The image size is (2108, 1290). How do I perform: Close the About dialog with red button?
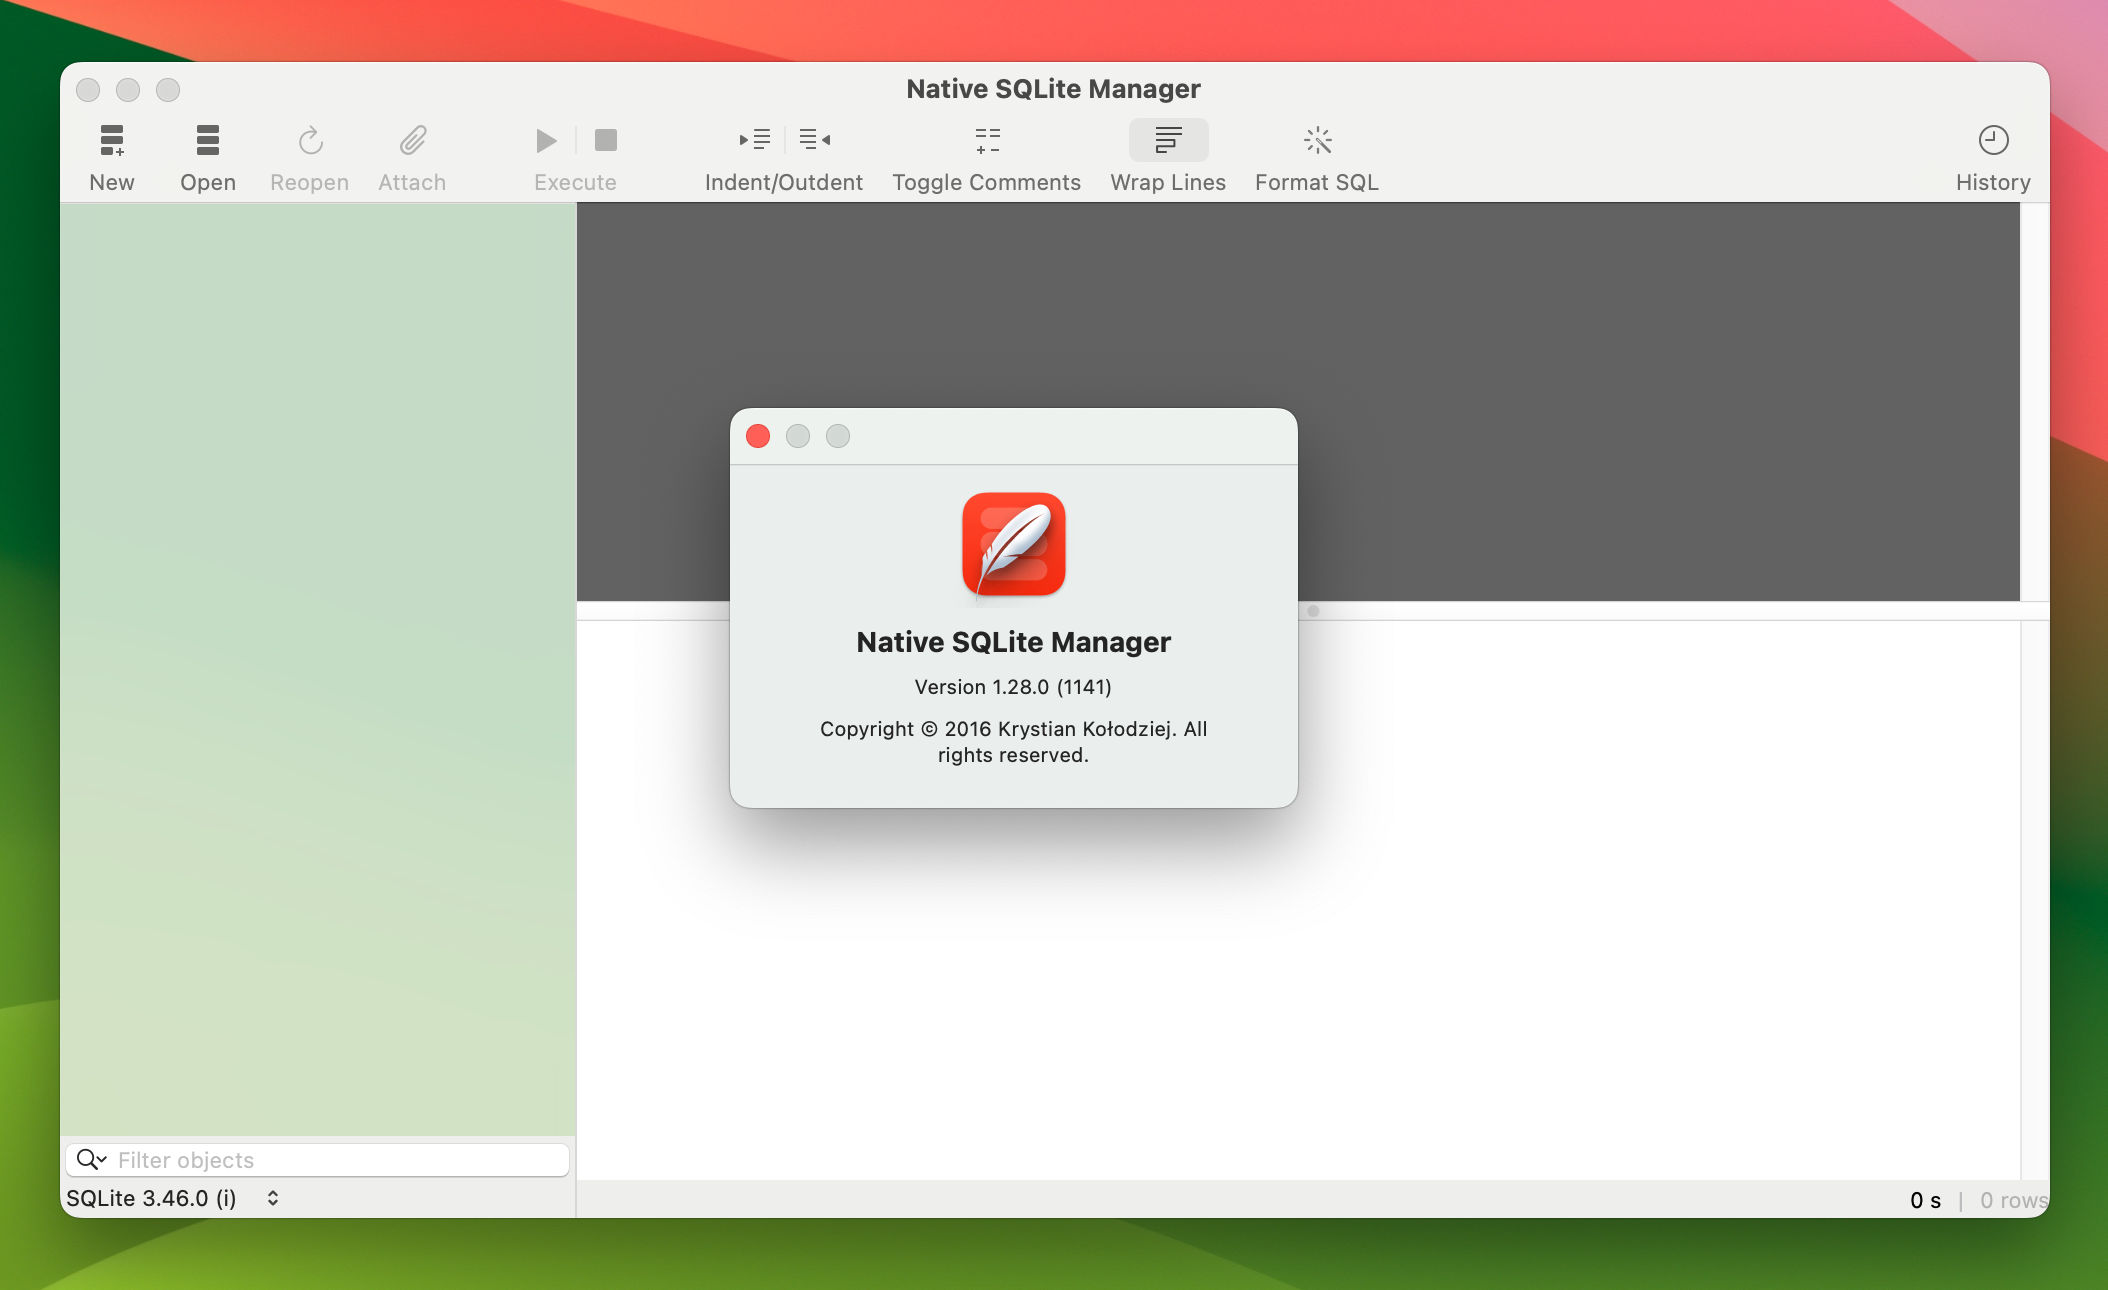pos(758,436)
